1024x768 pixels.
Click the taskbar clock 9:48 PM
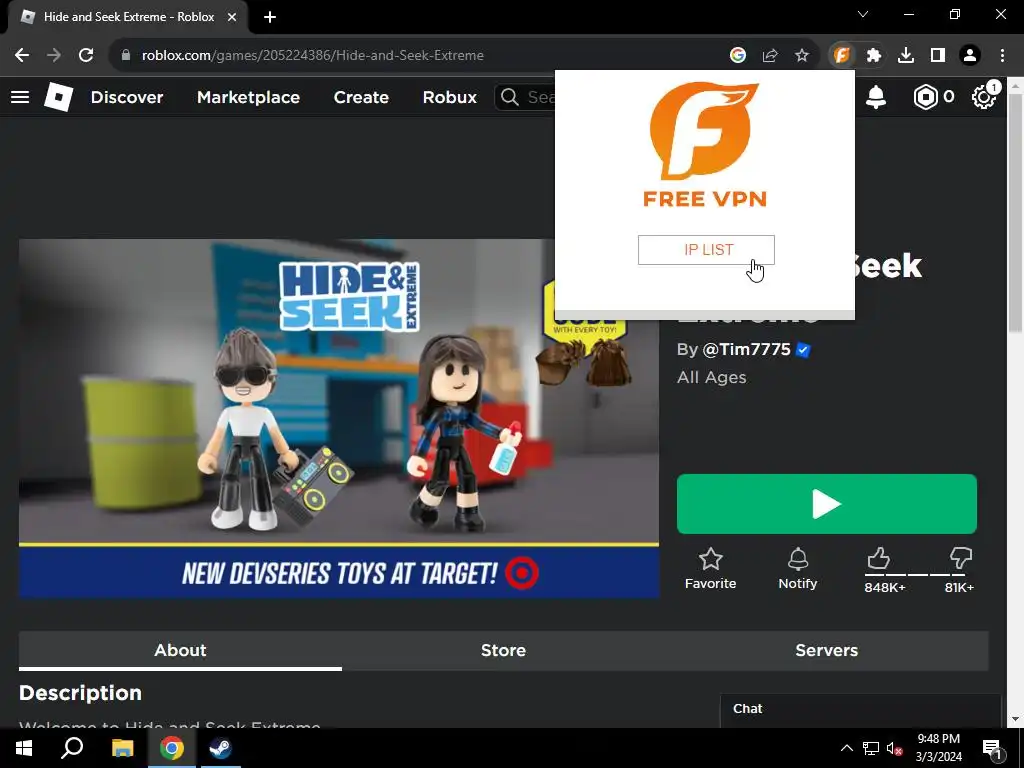click(938, 739)
